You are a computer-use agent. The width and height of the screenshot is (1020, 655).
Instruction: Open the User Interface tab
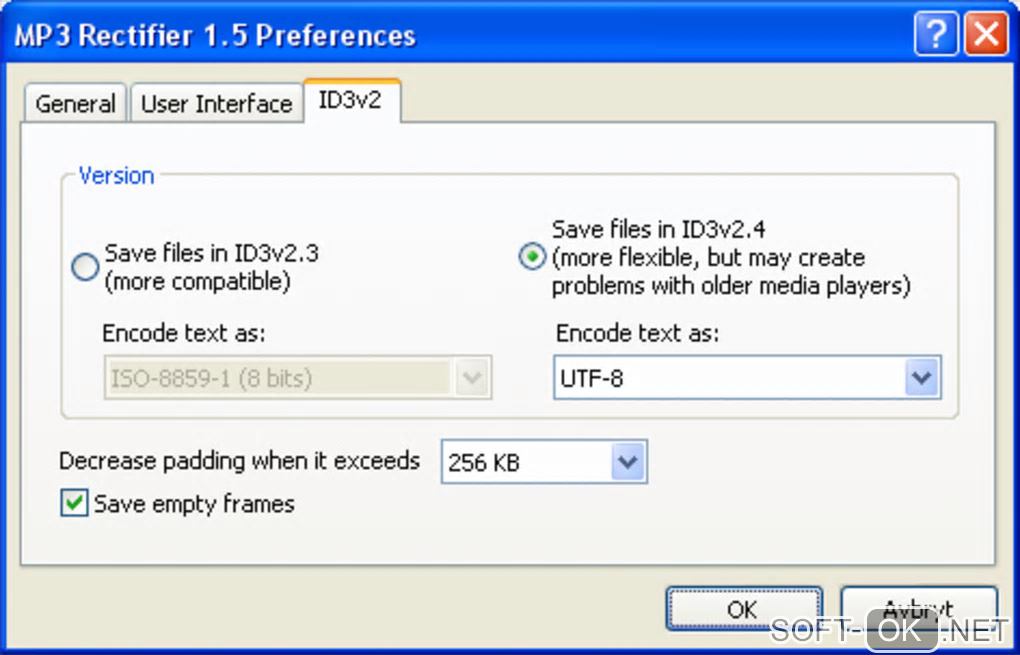point(216,104)
